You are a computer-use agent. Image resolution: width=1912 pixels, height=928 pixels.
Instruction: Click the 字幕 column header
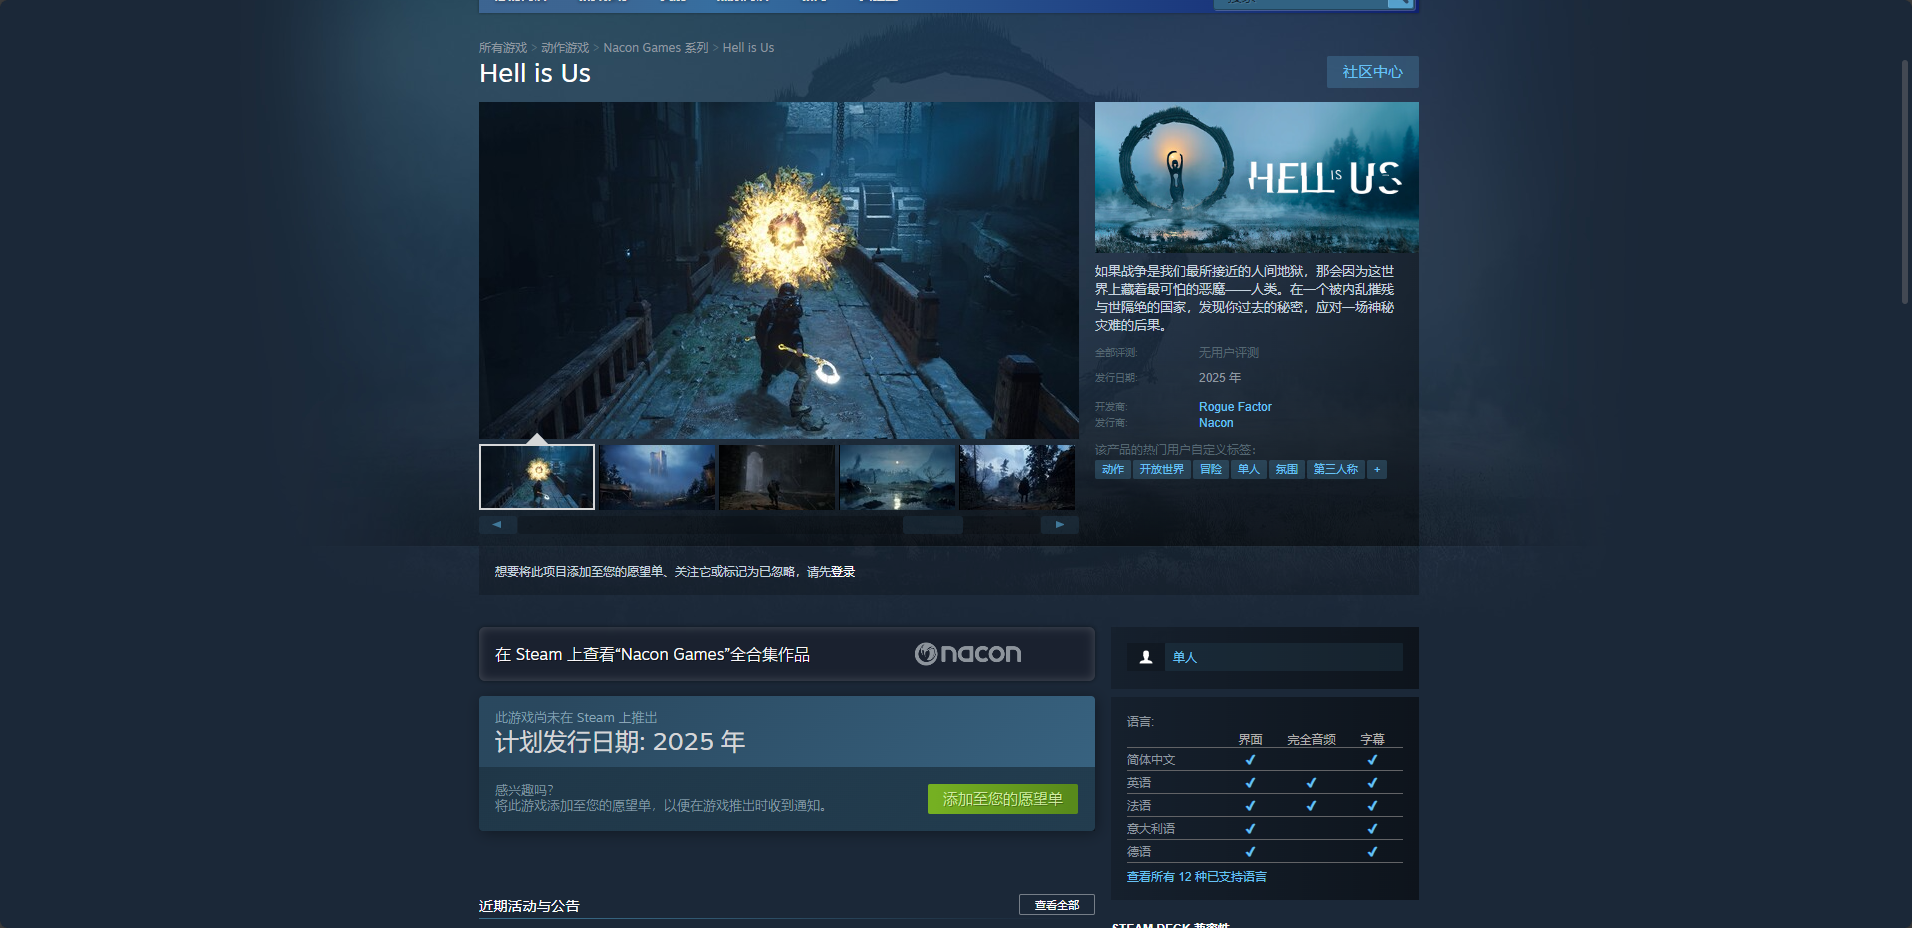[1372, 739]
